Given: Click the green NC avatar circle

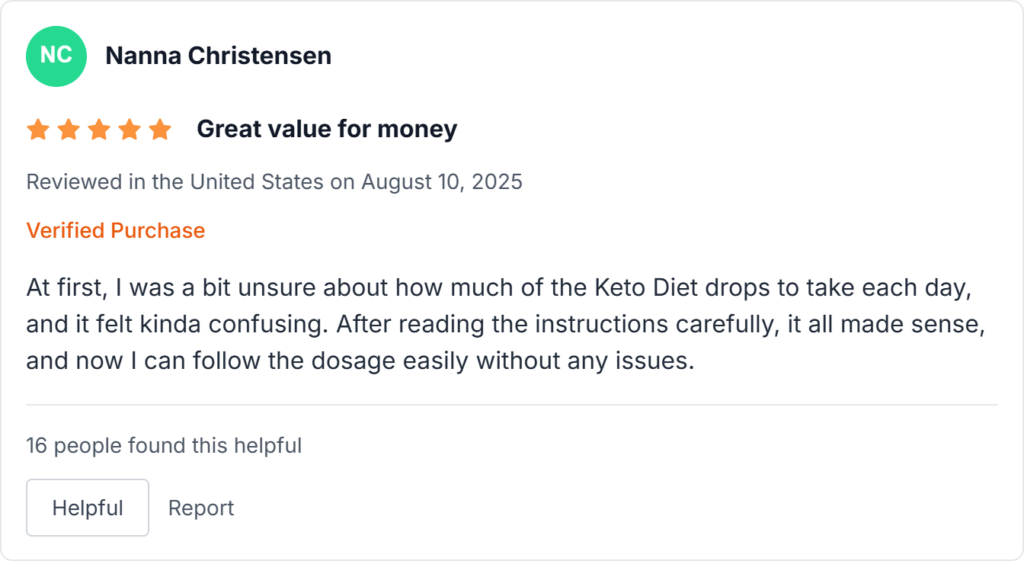Looking at the screenshot, I should click(55, 56).
